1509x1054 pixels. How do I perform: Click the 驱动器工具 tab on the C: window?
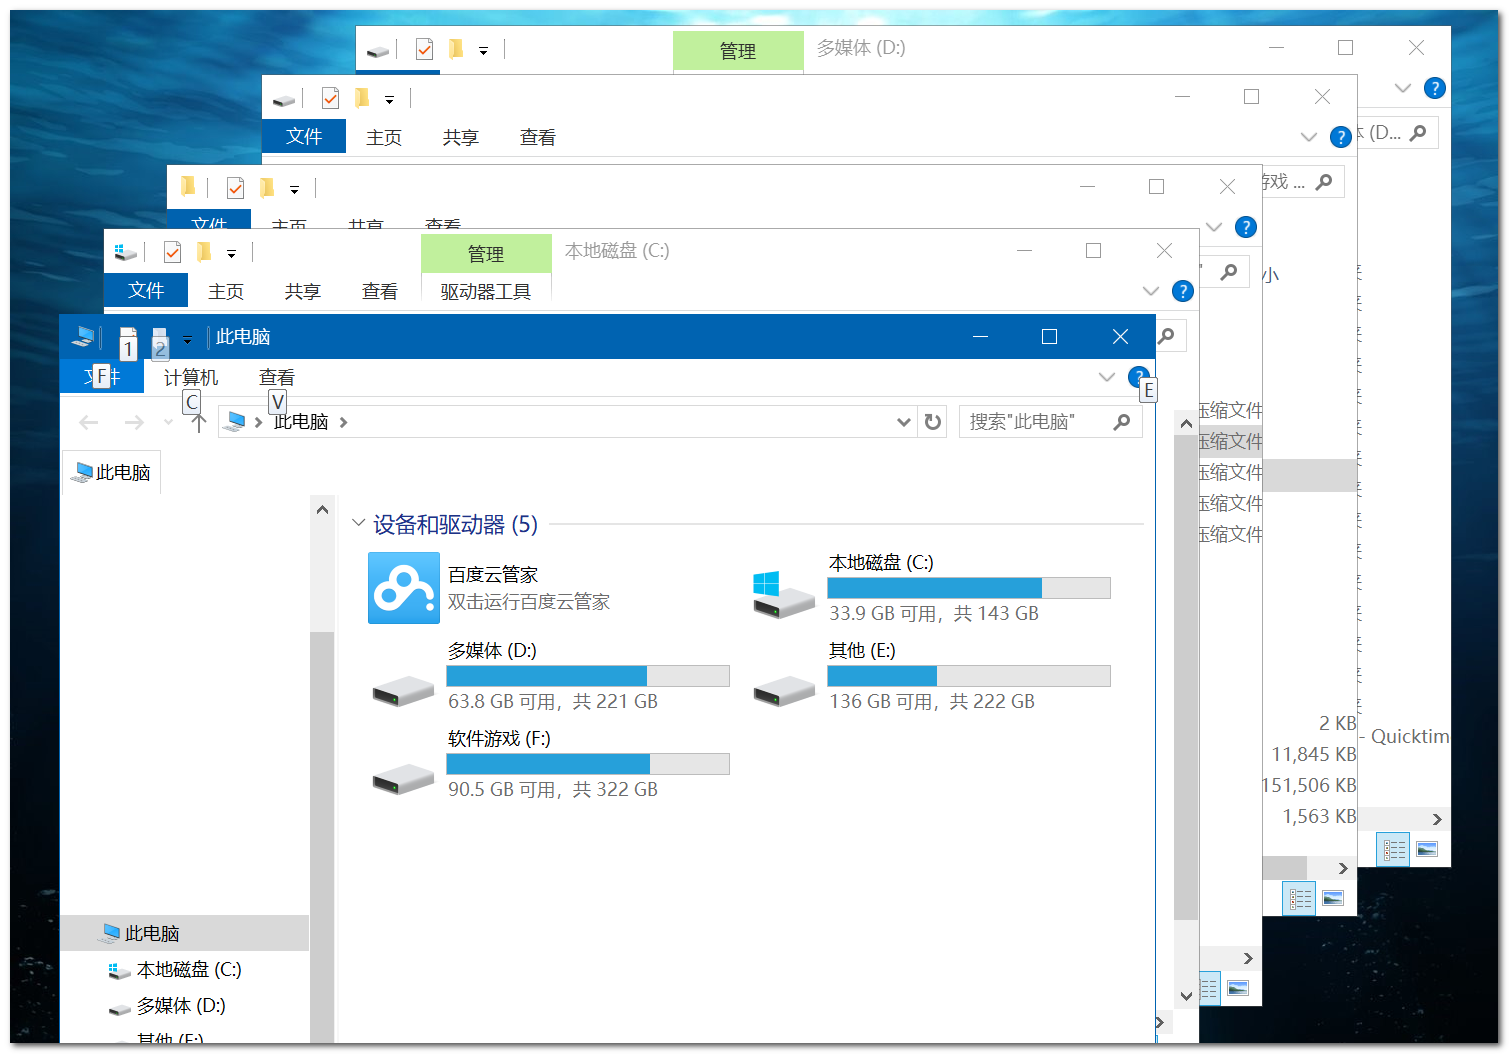(486, 291)
